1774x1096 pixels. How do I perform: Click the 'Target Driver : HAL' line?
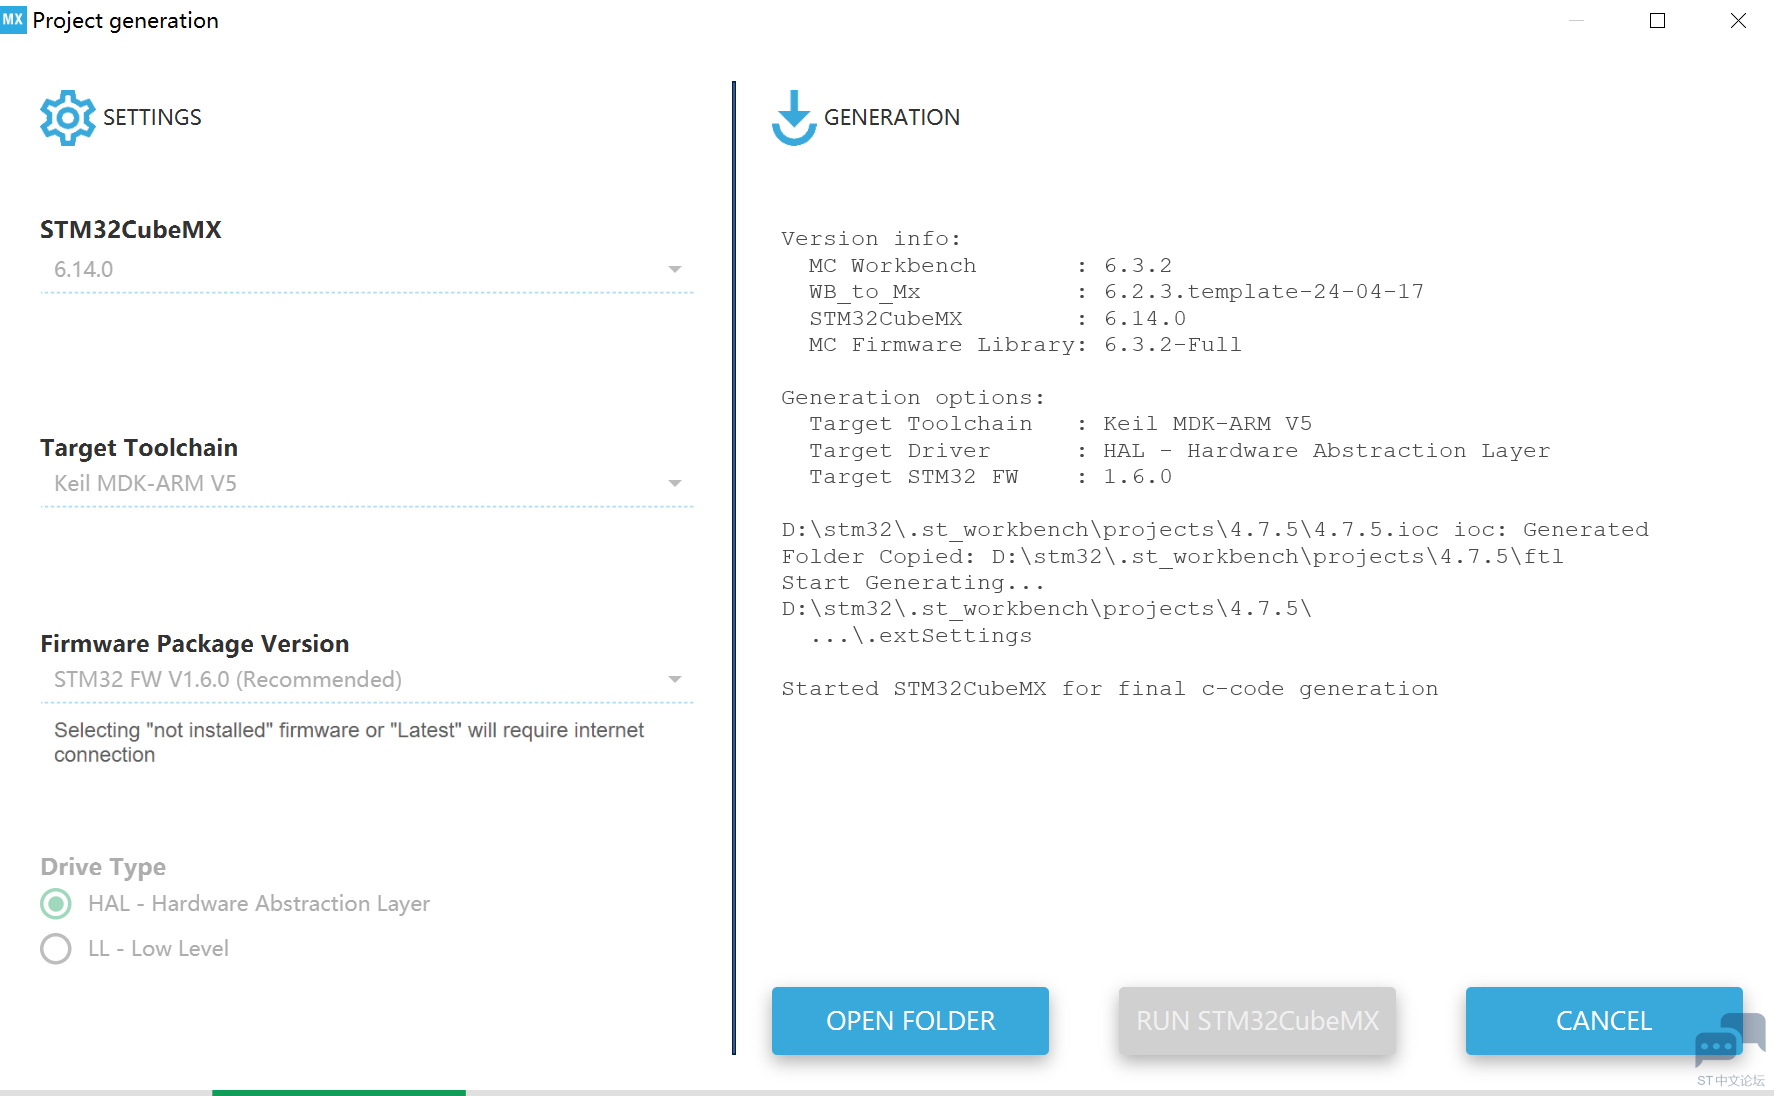point(1179,451)
